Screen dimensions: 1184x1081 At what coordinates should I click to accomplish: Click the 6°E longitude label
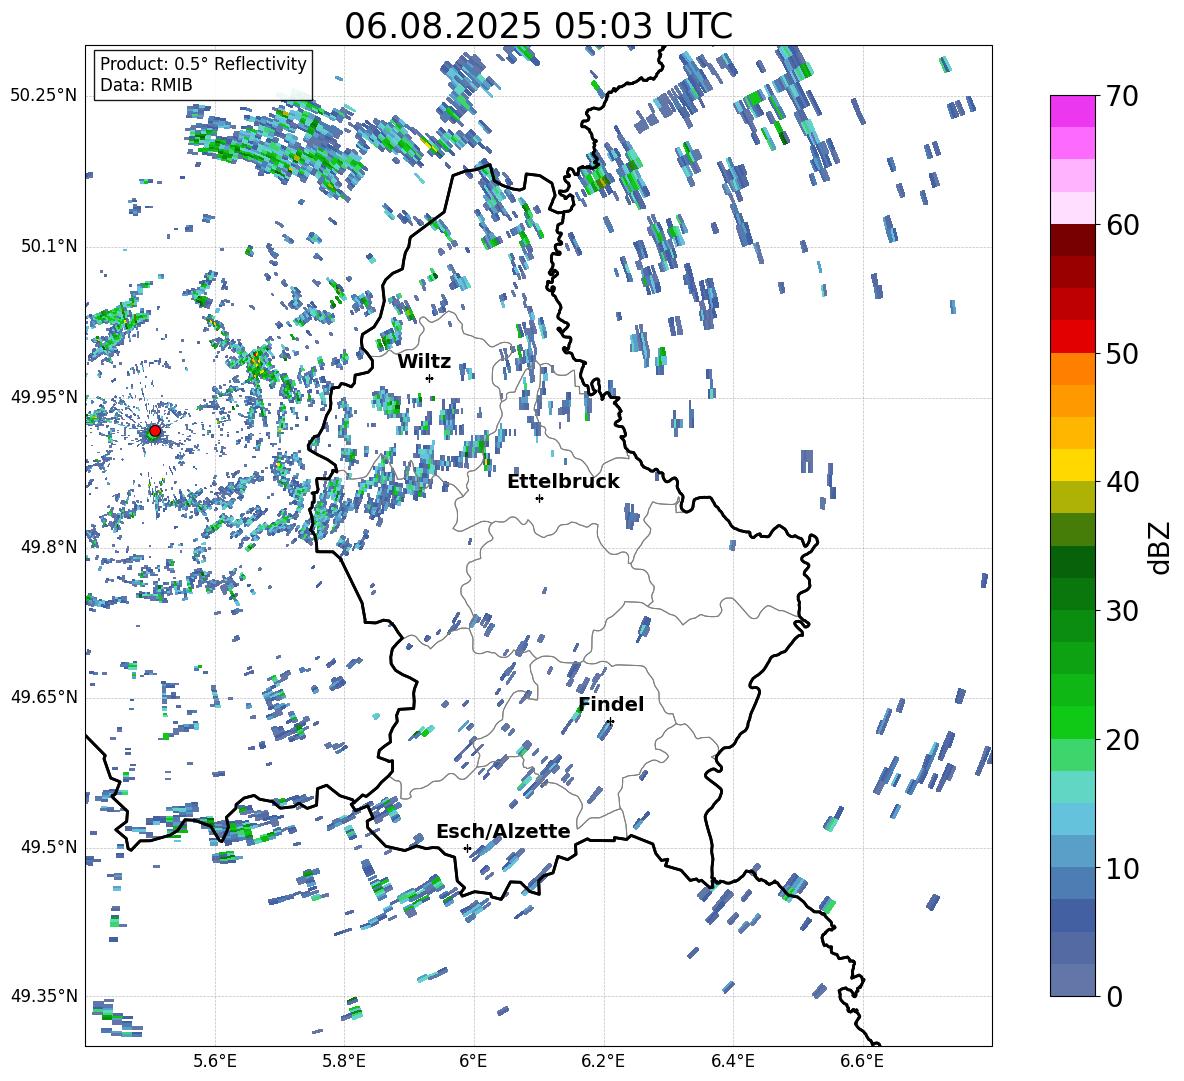[x=473, y=1061]
